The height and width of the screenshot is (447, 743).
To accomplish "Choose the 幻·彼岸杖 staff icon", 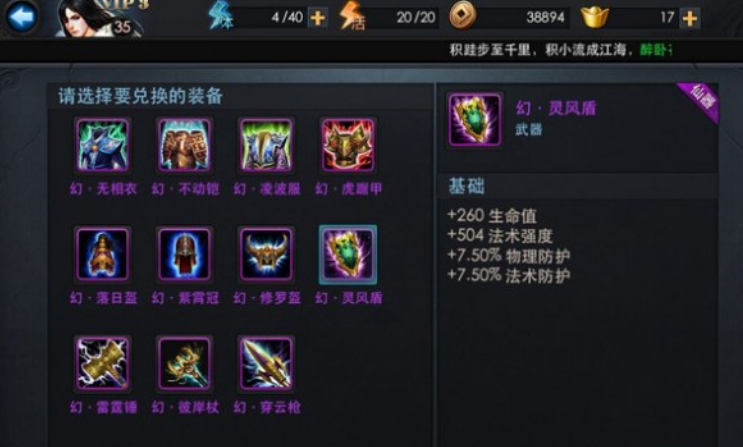I will coord(184,364).
